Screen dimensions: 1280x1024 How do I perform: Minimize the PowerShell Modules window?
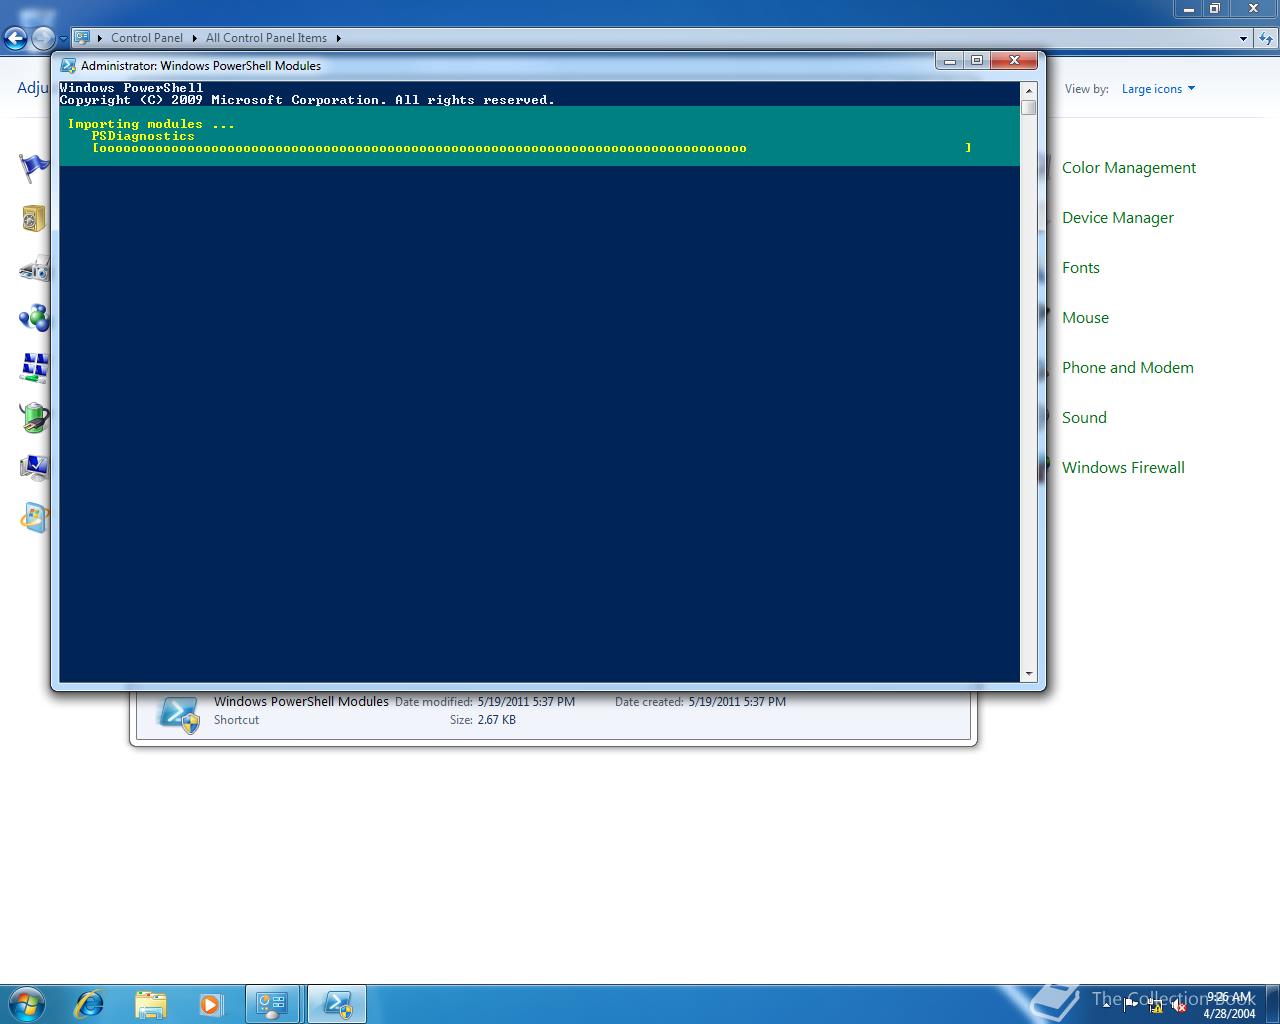pyautogui.click(x=950, y=61)
